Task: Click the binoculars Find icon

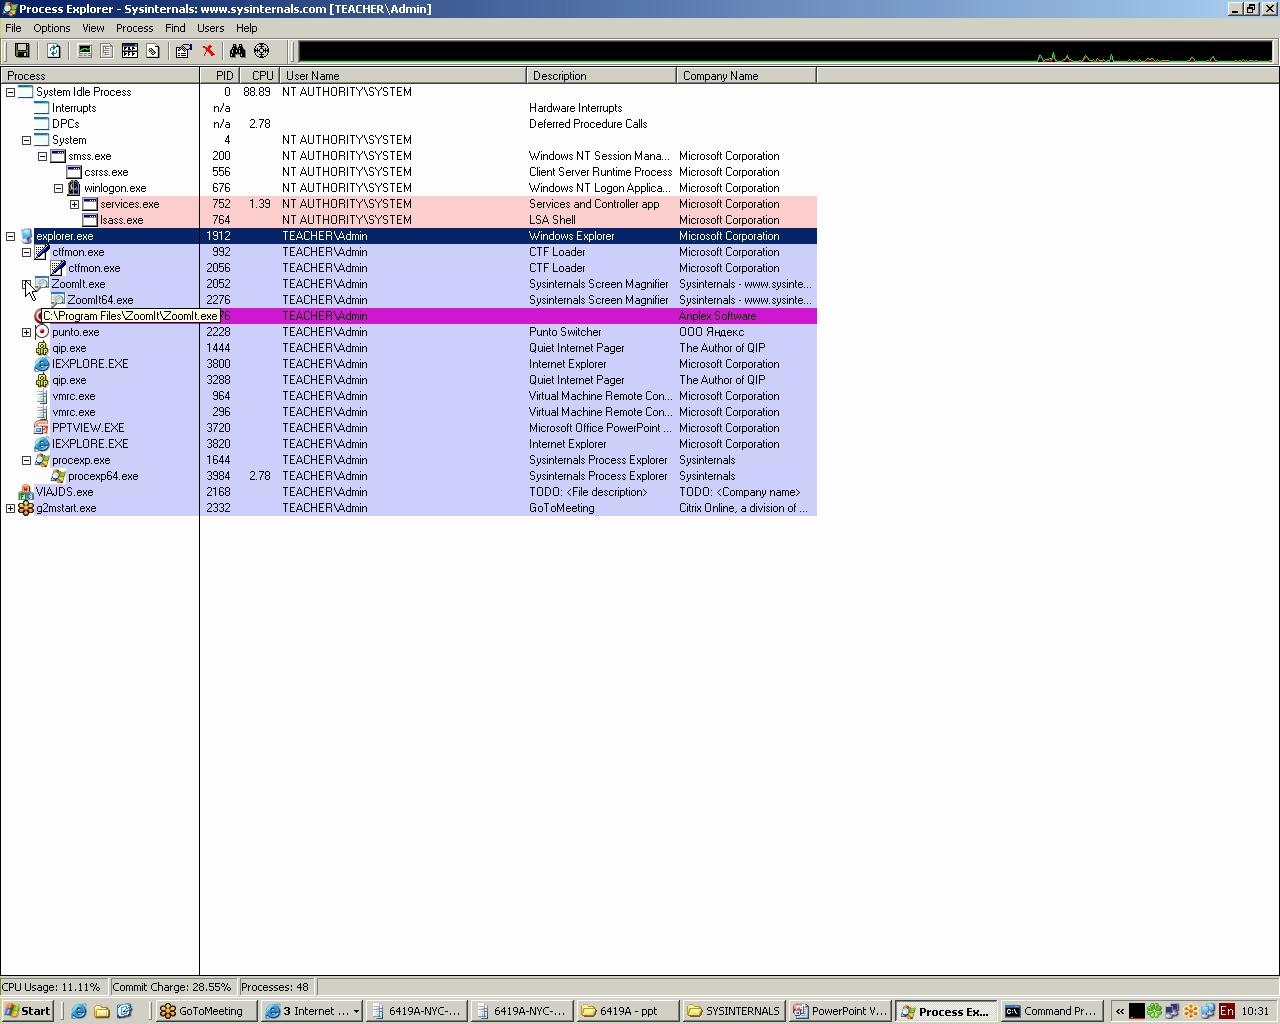Action: tap(238, 51)
